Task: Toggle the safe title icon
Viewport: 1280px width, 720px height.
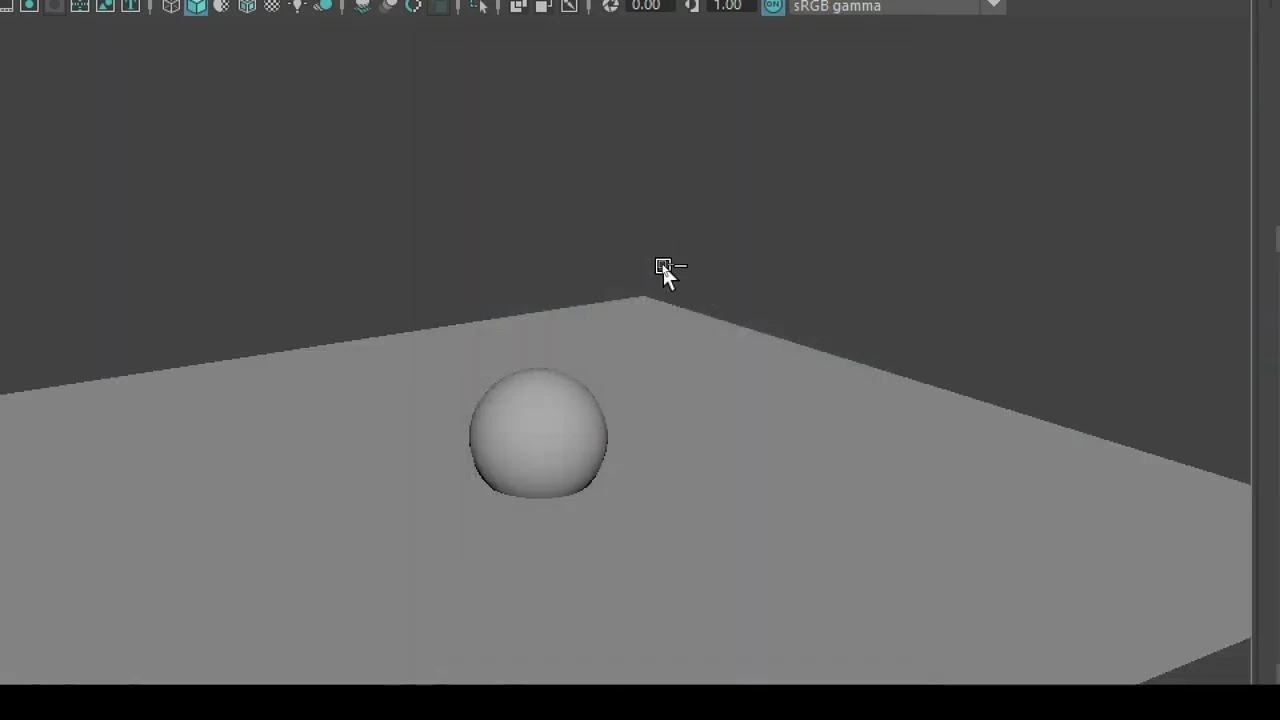Action: point(130,5)
